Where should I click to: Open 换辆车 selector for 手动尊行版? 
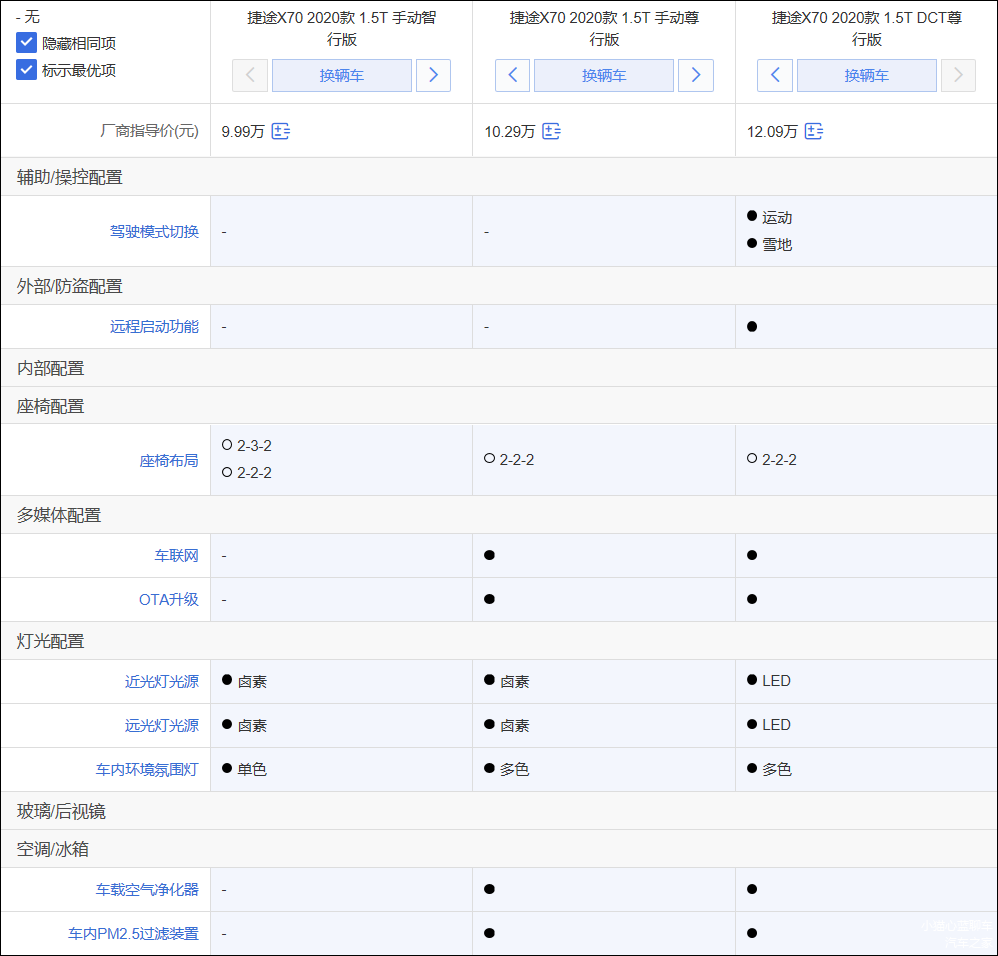point(604,76)
